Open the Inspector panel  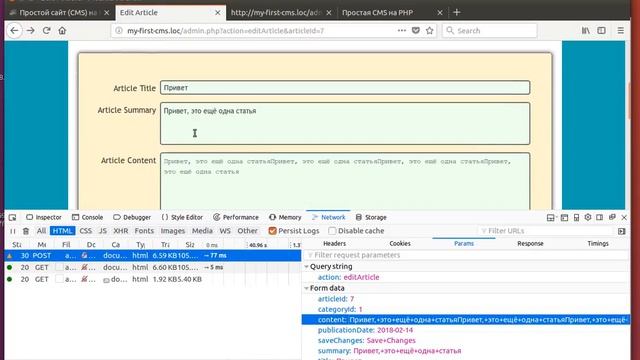(44, 218)
